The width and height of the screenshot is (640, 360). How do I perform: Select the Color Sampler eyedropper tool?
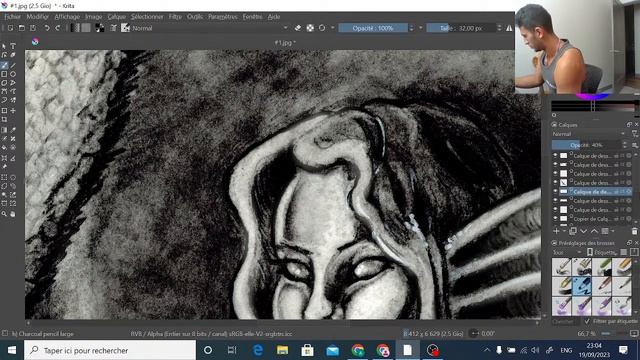[x=13, y=130]
